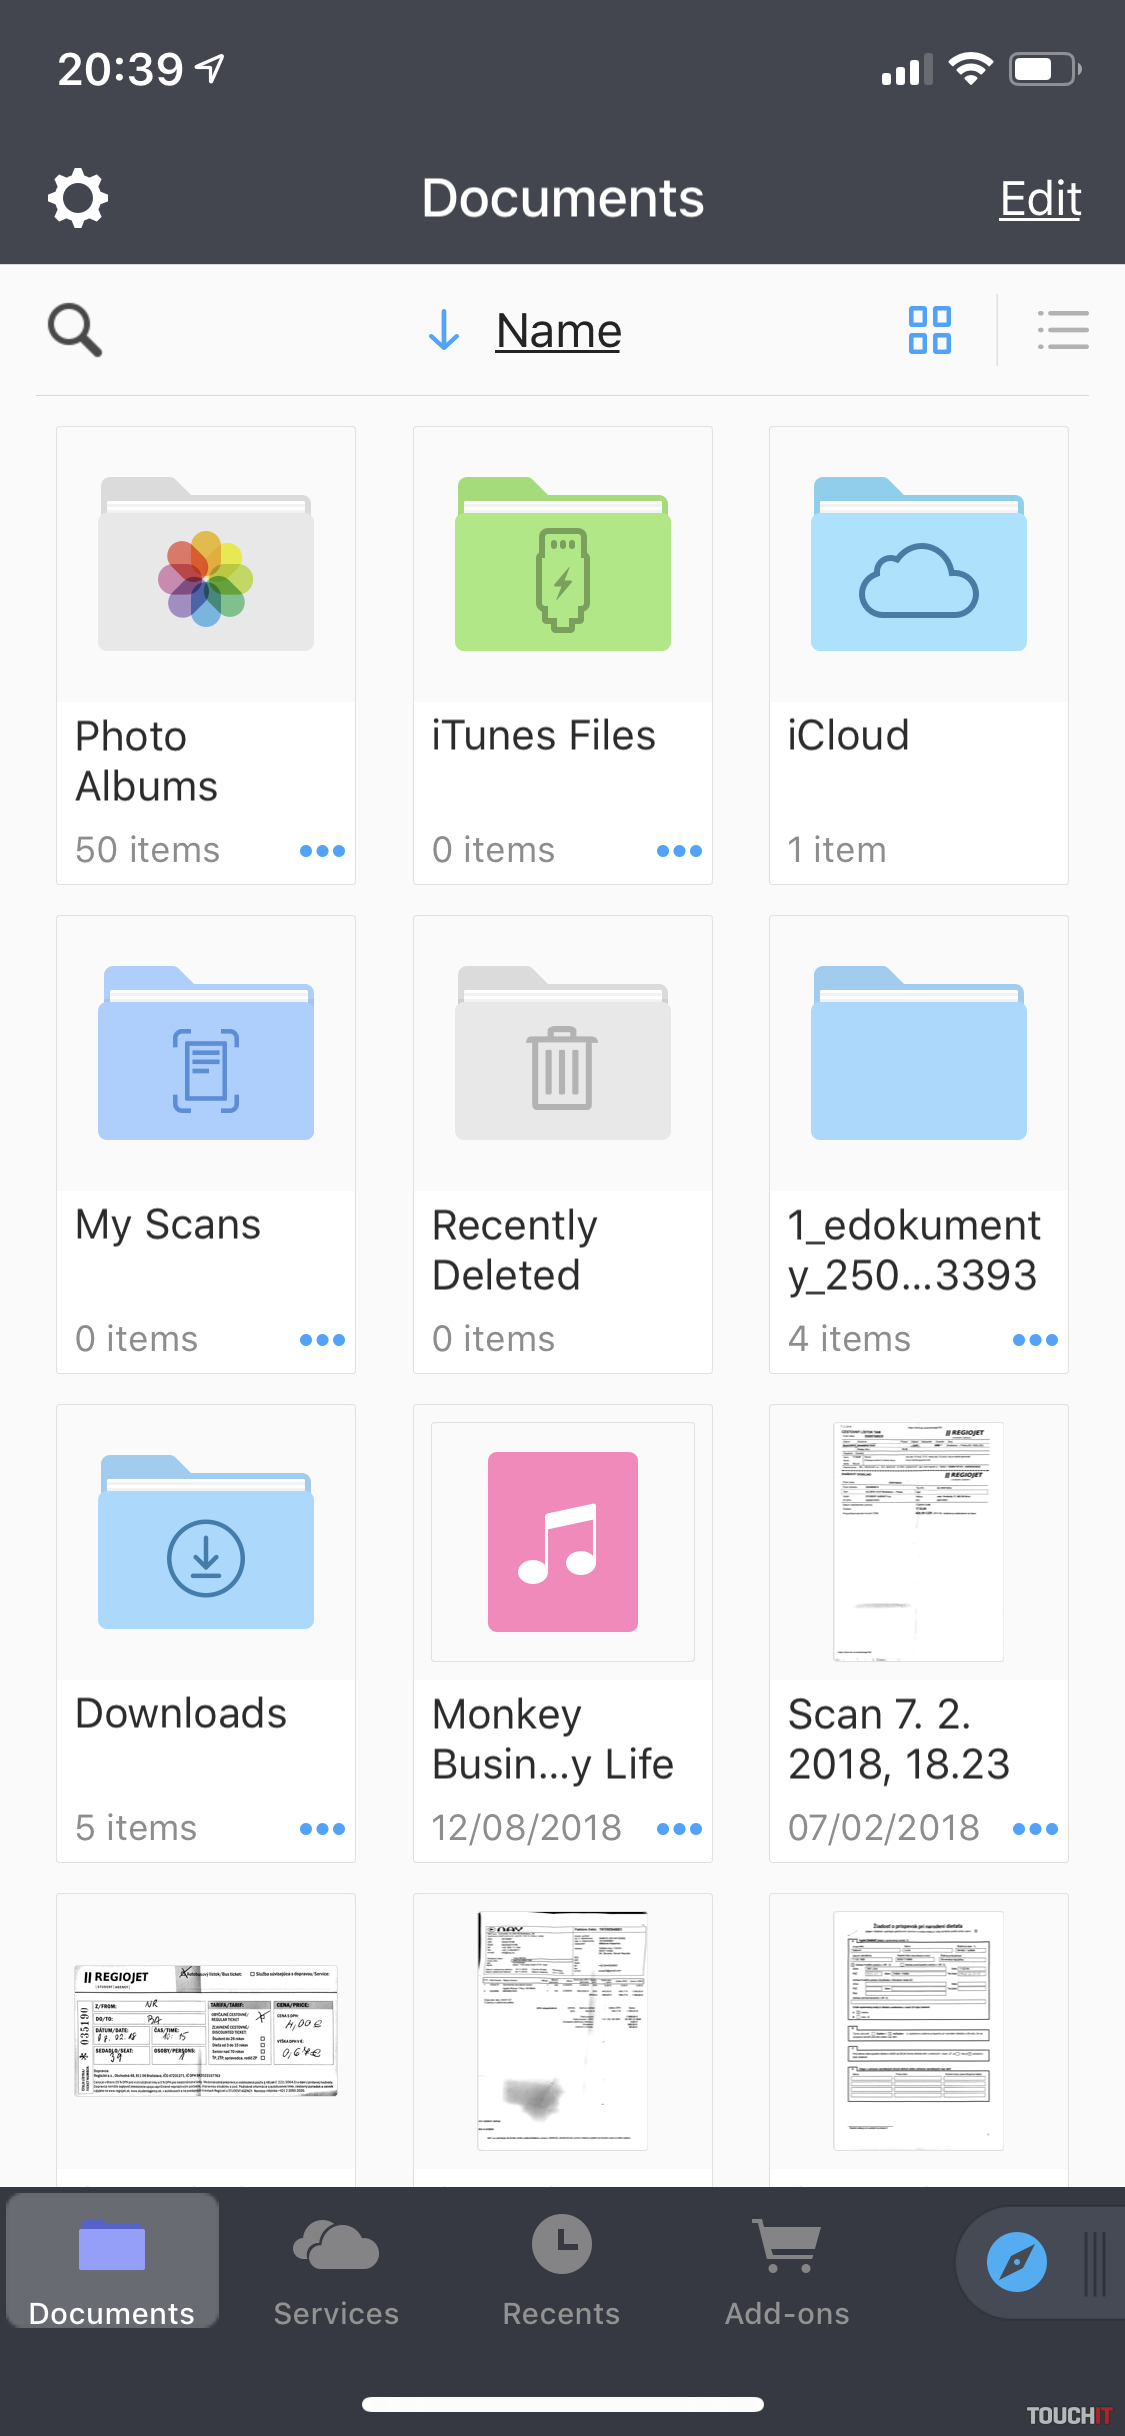Screen dimensions: 1125x2436
Task: Expand more options for Monkey Business file
Action: click(679, 1829)
